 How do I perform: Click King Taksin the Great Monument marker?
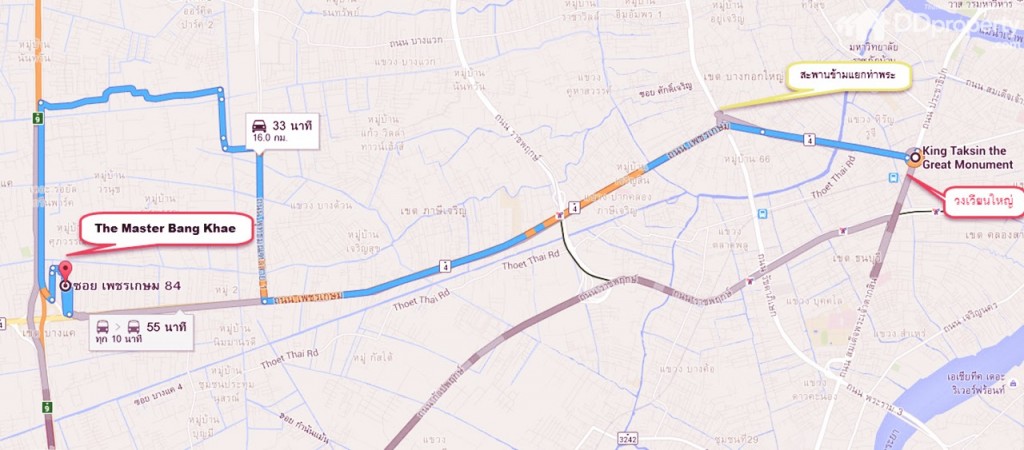(x=914, y=157)
